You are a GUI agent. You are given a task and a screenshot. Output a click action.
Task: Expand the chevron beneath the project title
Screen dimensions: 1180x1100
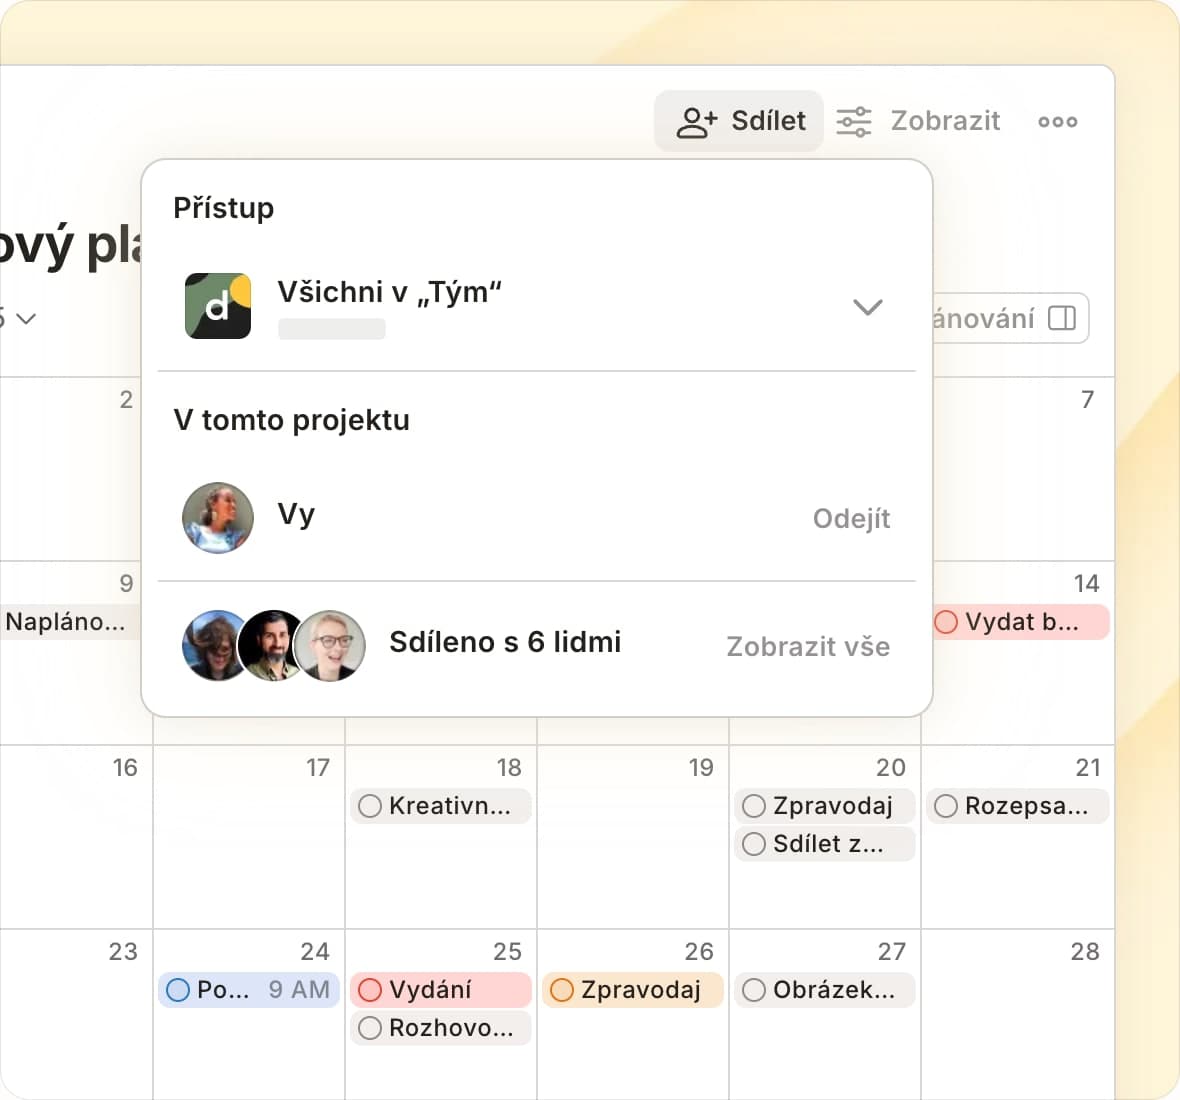pos(26,318)
